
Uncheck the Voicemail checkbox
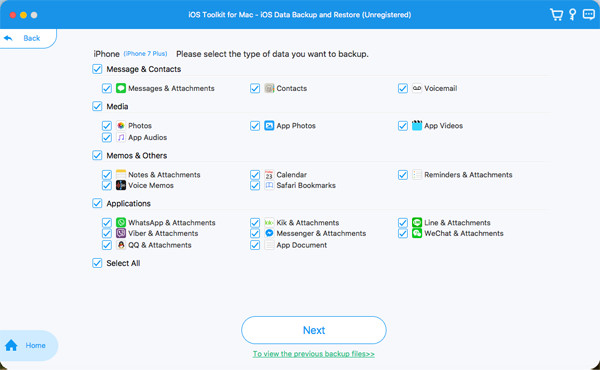pyautogui.click(x=403, y=88)
